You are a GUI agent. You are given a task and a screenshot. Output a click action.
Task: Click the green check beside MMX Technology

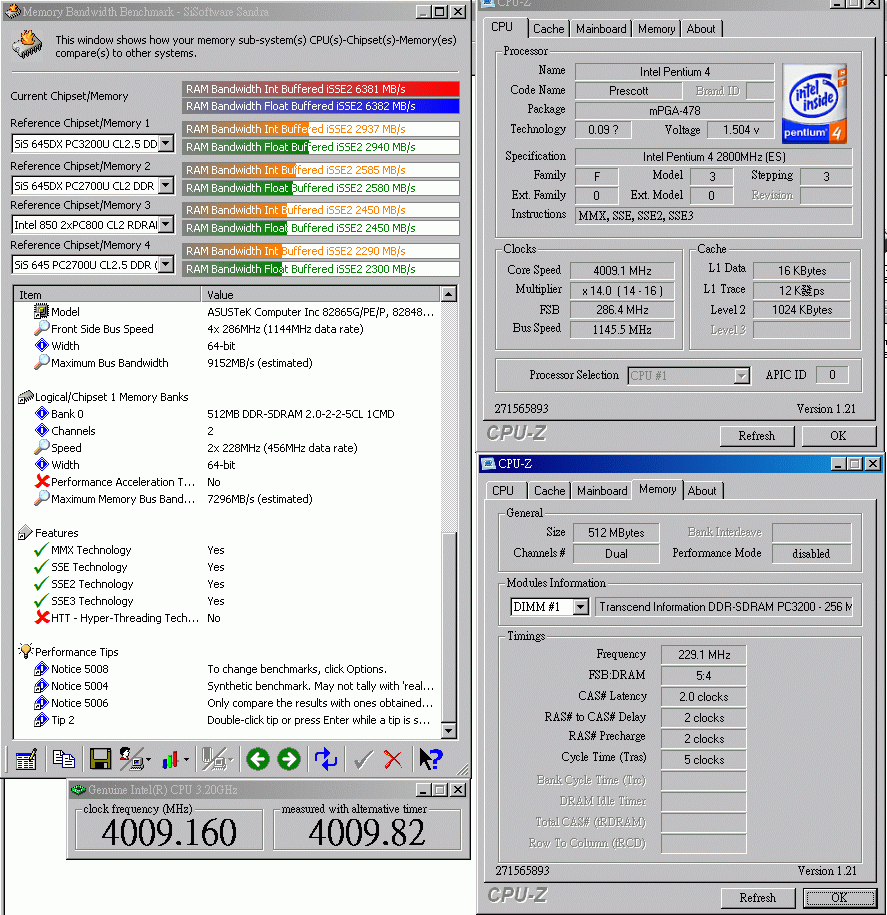pos(41,550)
